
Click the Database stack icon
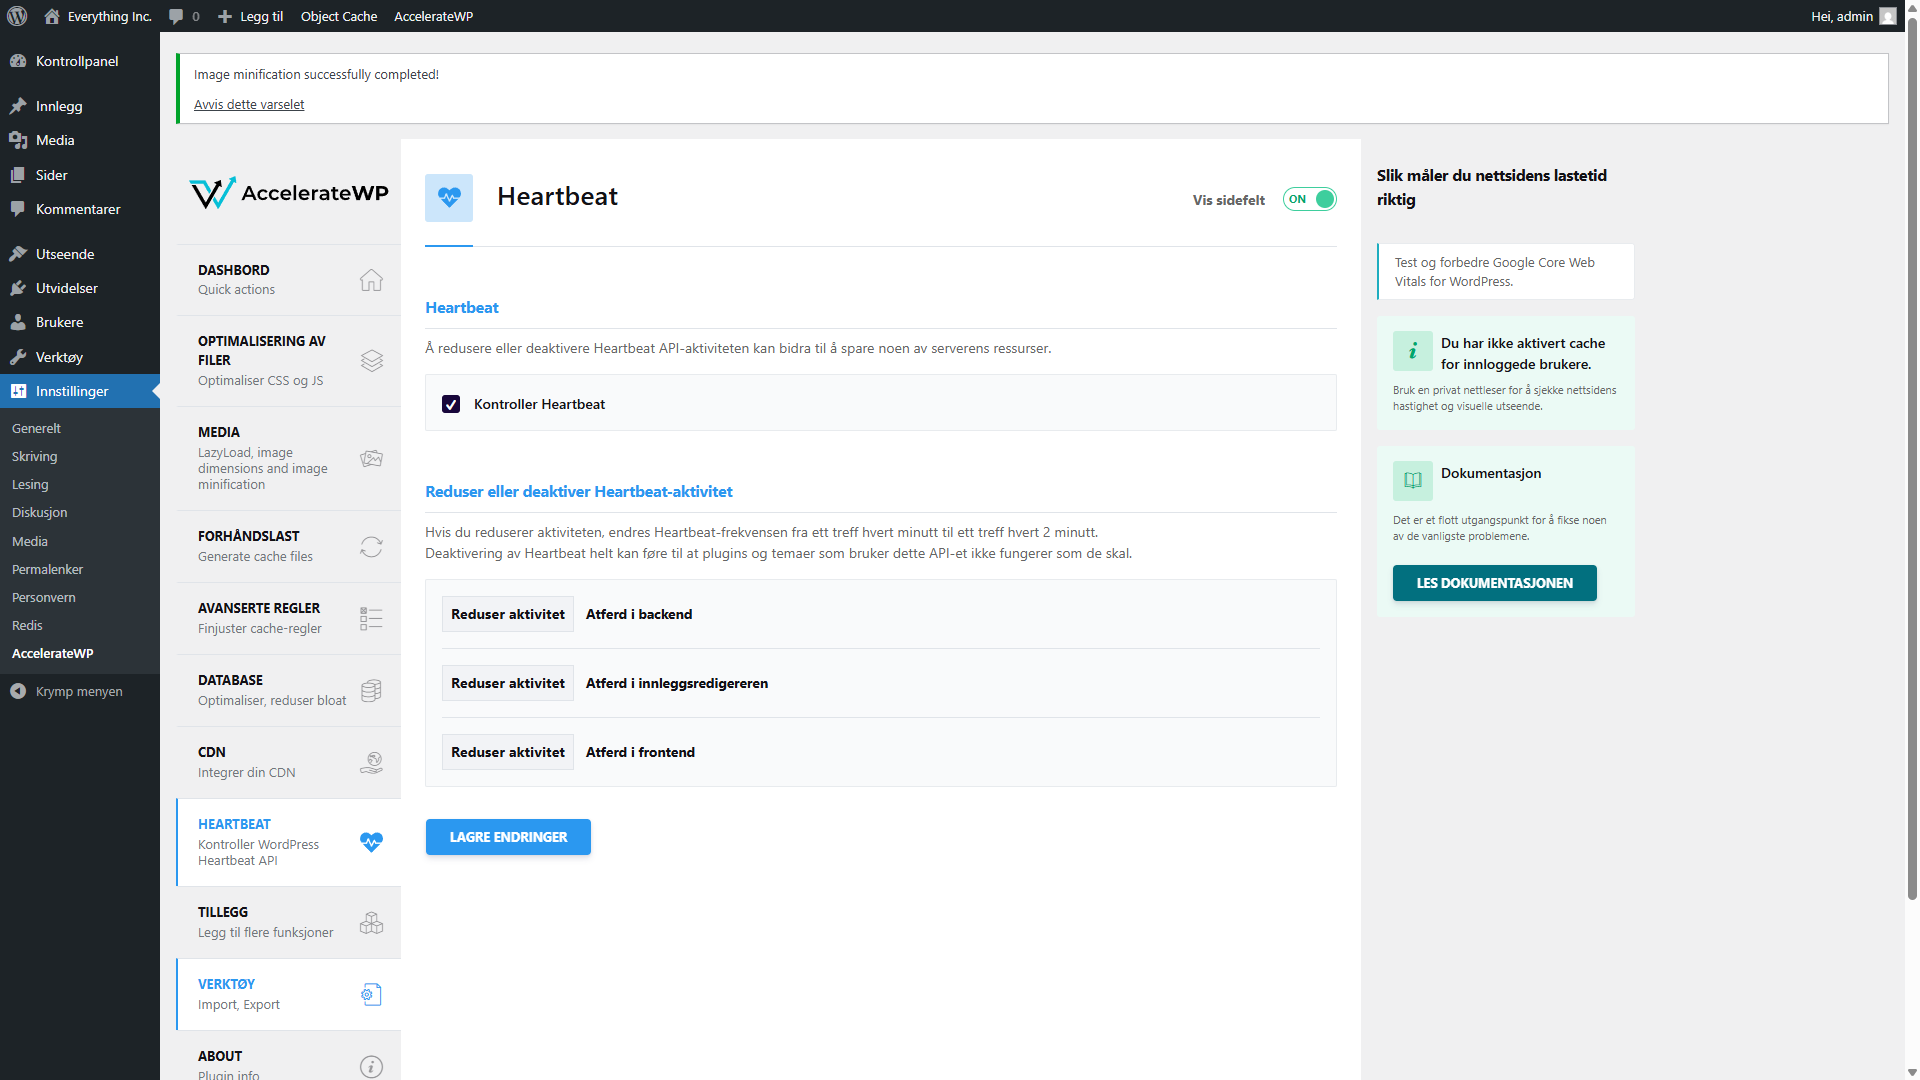point(371,691)
